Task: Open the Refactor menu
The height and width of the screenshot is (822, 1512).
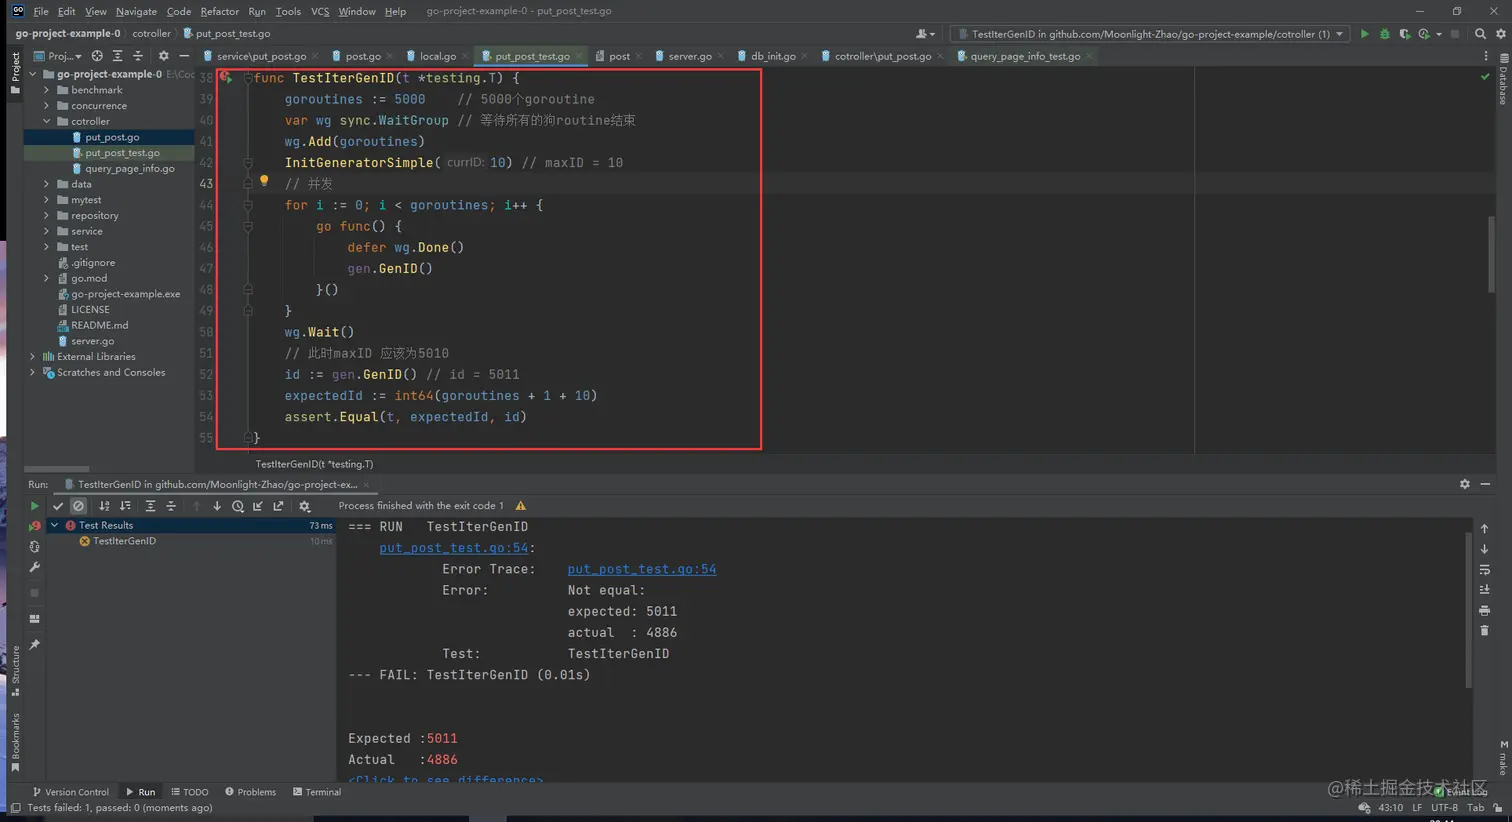Action: click(219, 11)
